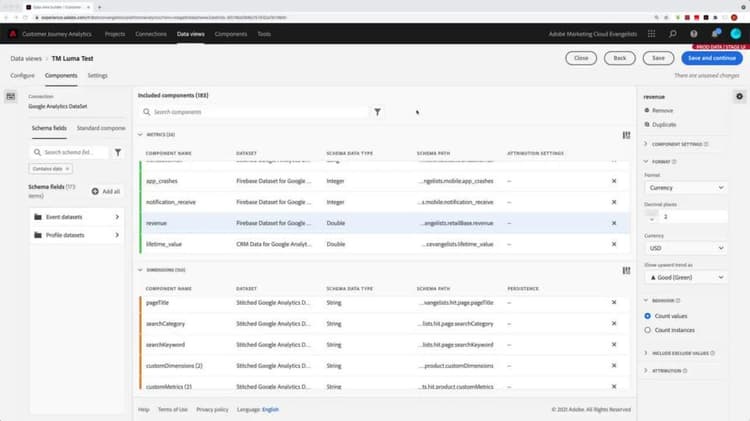Image resolution: width=750 pixels, height=421 pixels.
Task: Click the Search components field
Action: (x=254, y=112)
